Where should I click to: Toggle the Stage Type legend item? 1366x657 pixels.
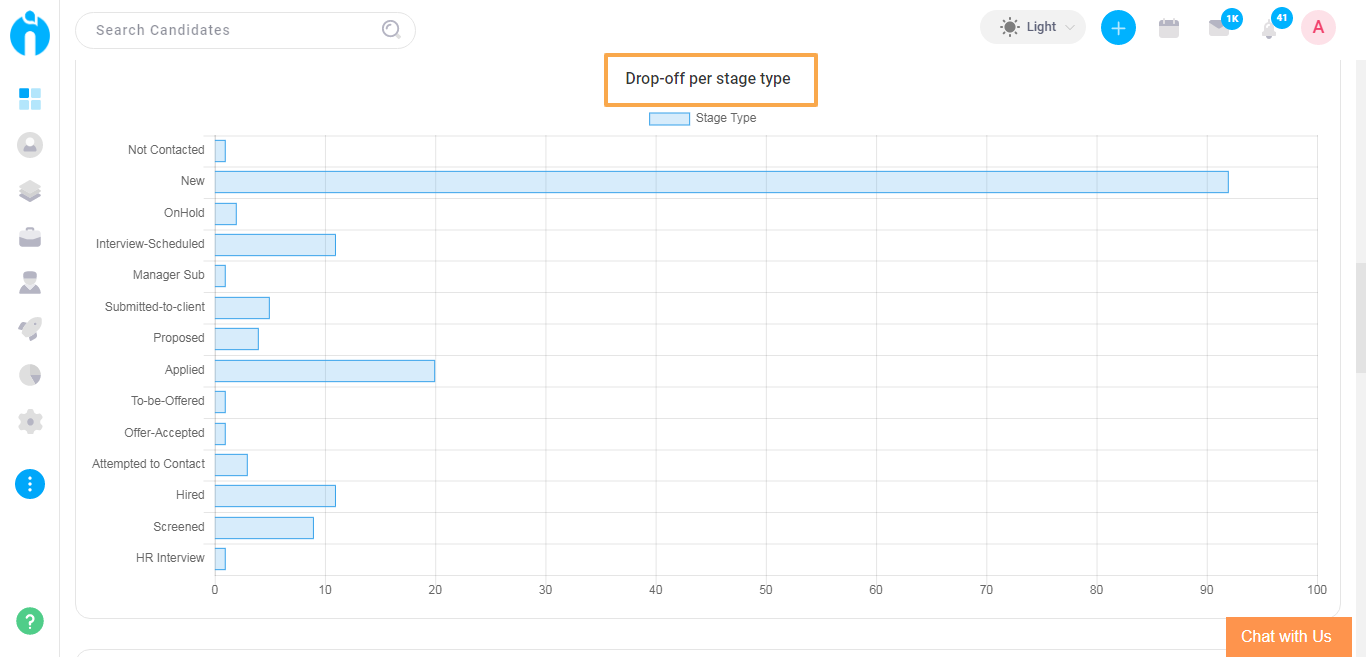point(703,118)
